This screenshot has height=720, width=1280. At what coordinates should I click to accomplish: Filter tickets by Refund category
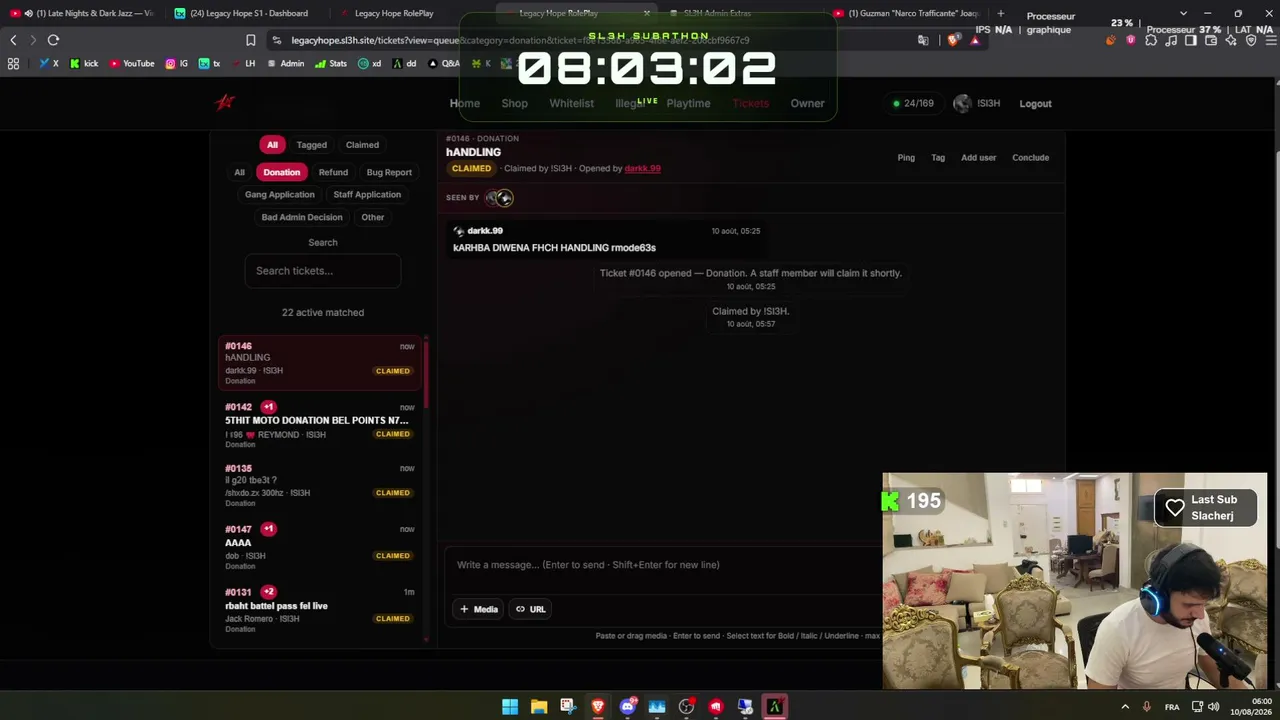click(x=333, y=172)
